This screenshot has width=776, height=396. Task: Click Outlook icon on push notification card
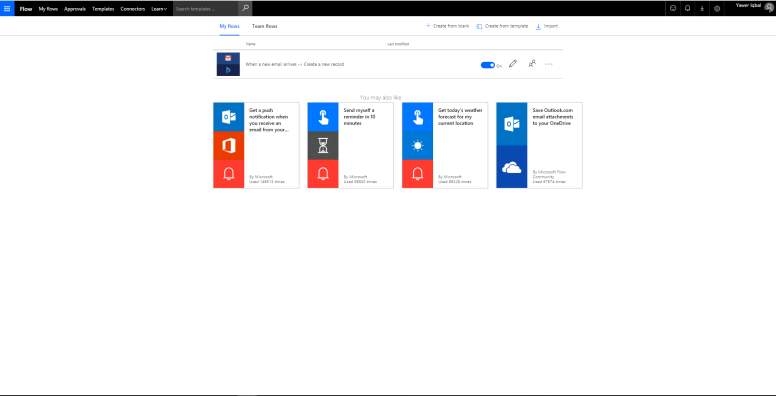229,117
